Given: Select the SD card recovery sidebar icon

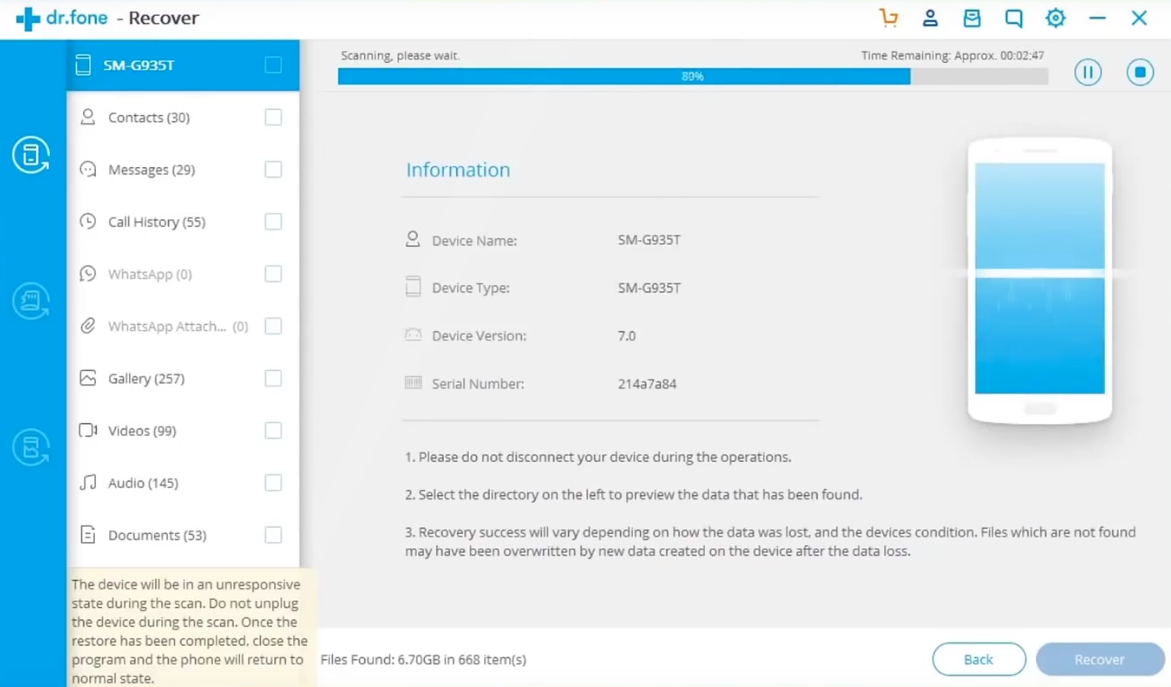Looking at the screenshot, I should (x=31, y=301).
